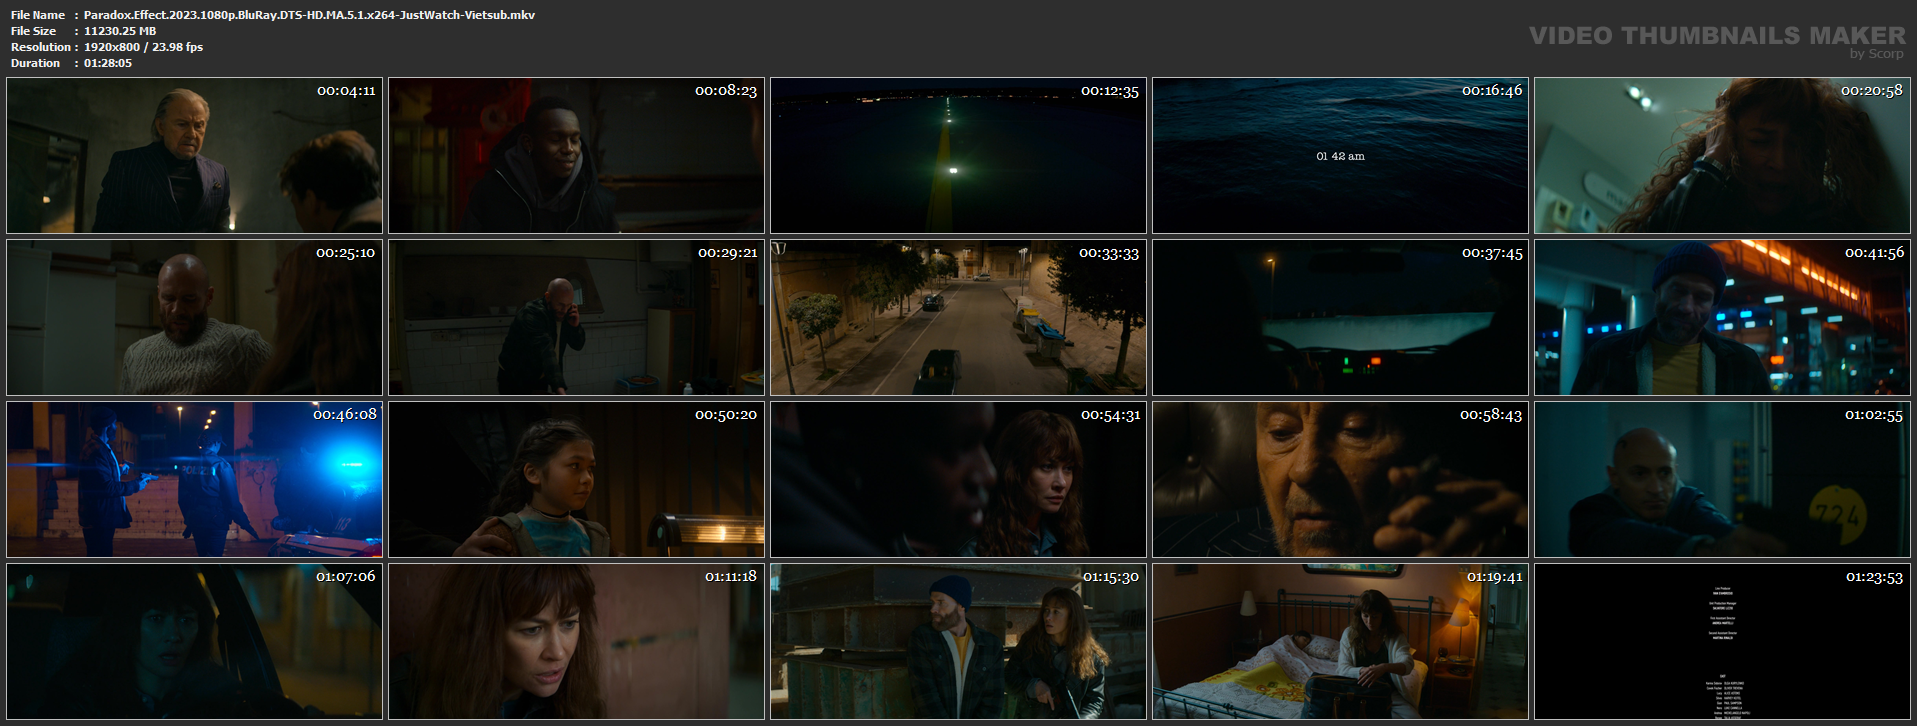Select the thumbnail at 00:04:11
This screenshot has height=726, width=1917.
click(x=194, y=155)
